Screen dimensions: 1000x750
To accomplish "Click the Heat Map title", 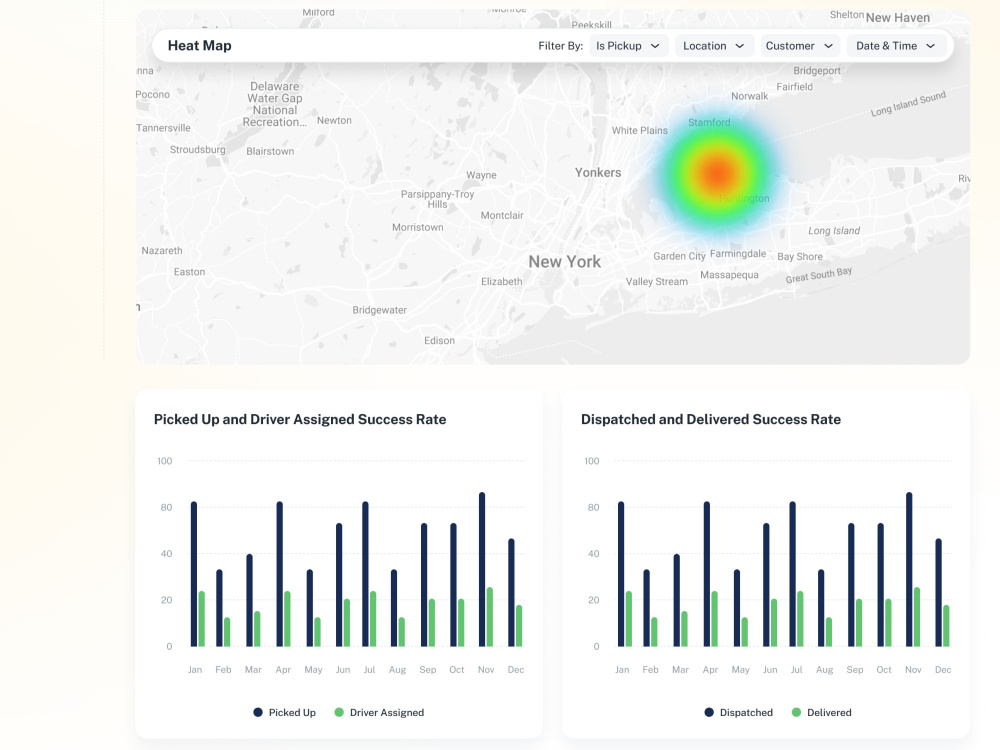I will (x=200, y=46).
